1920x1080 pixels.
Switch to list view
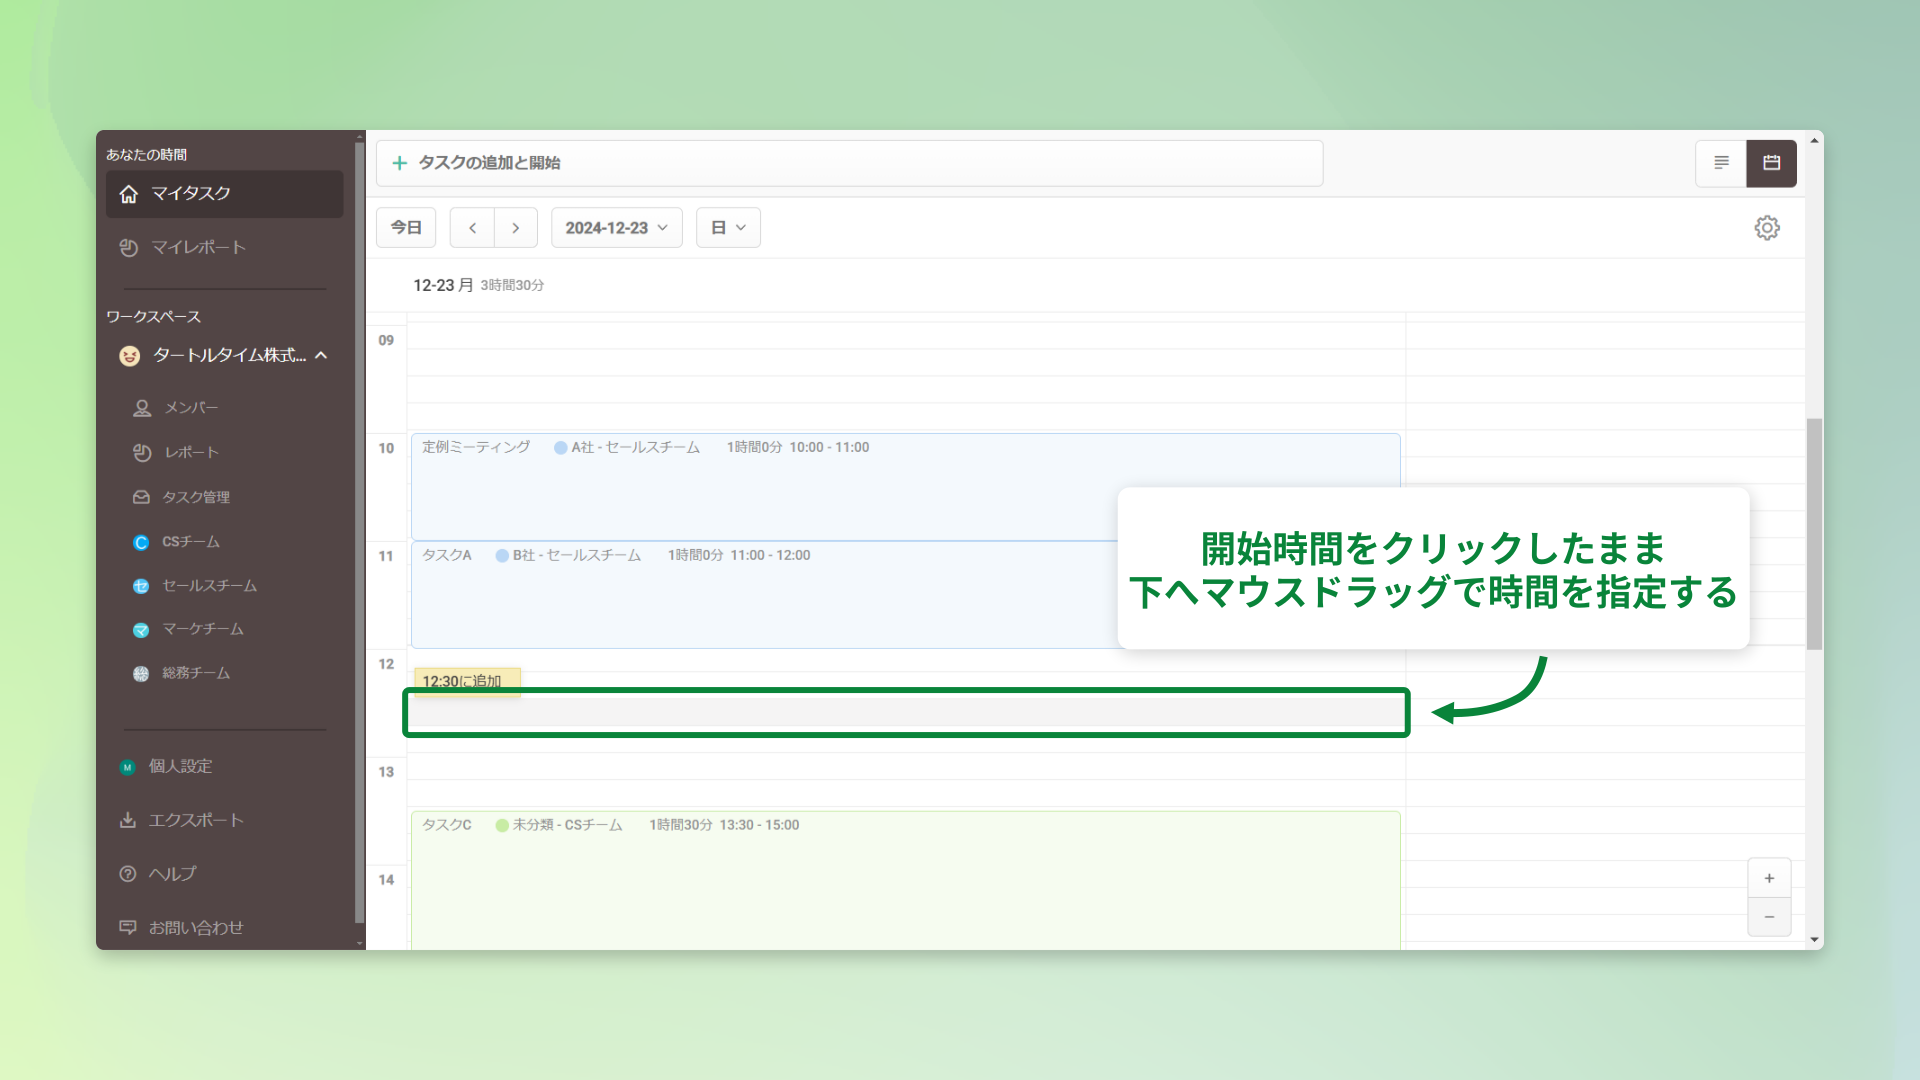pyautogui.click(x=1721, y=162)
